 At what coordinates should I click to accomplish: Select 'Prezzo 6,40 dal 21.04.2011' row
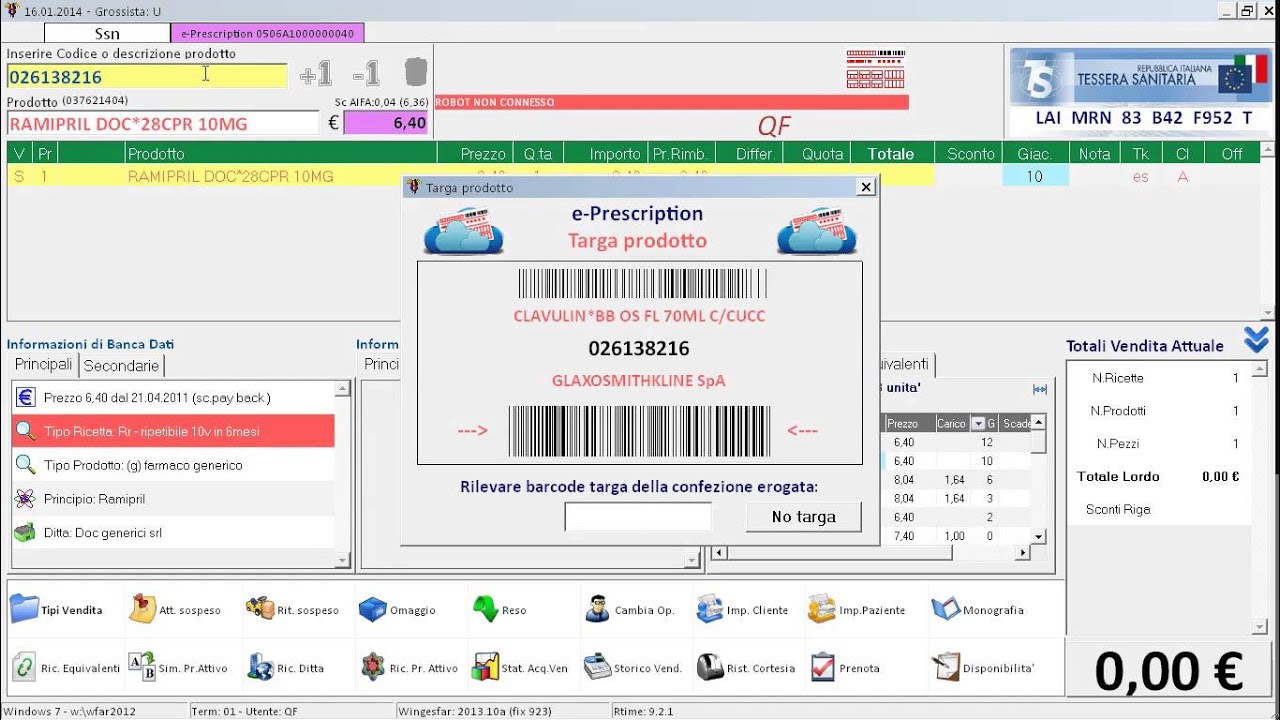[173, 398]
